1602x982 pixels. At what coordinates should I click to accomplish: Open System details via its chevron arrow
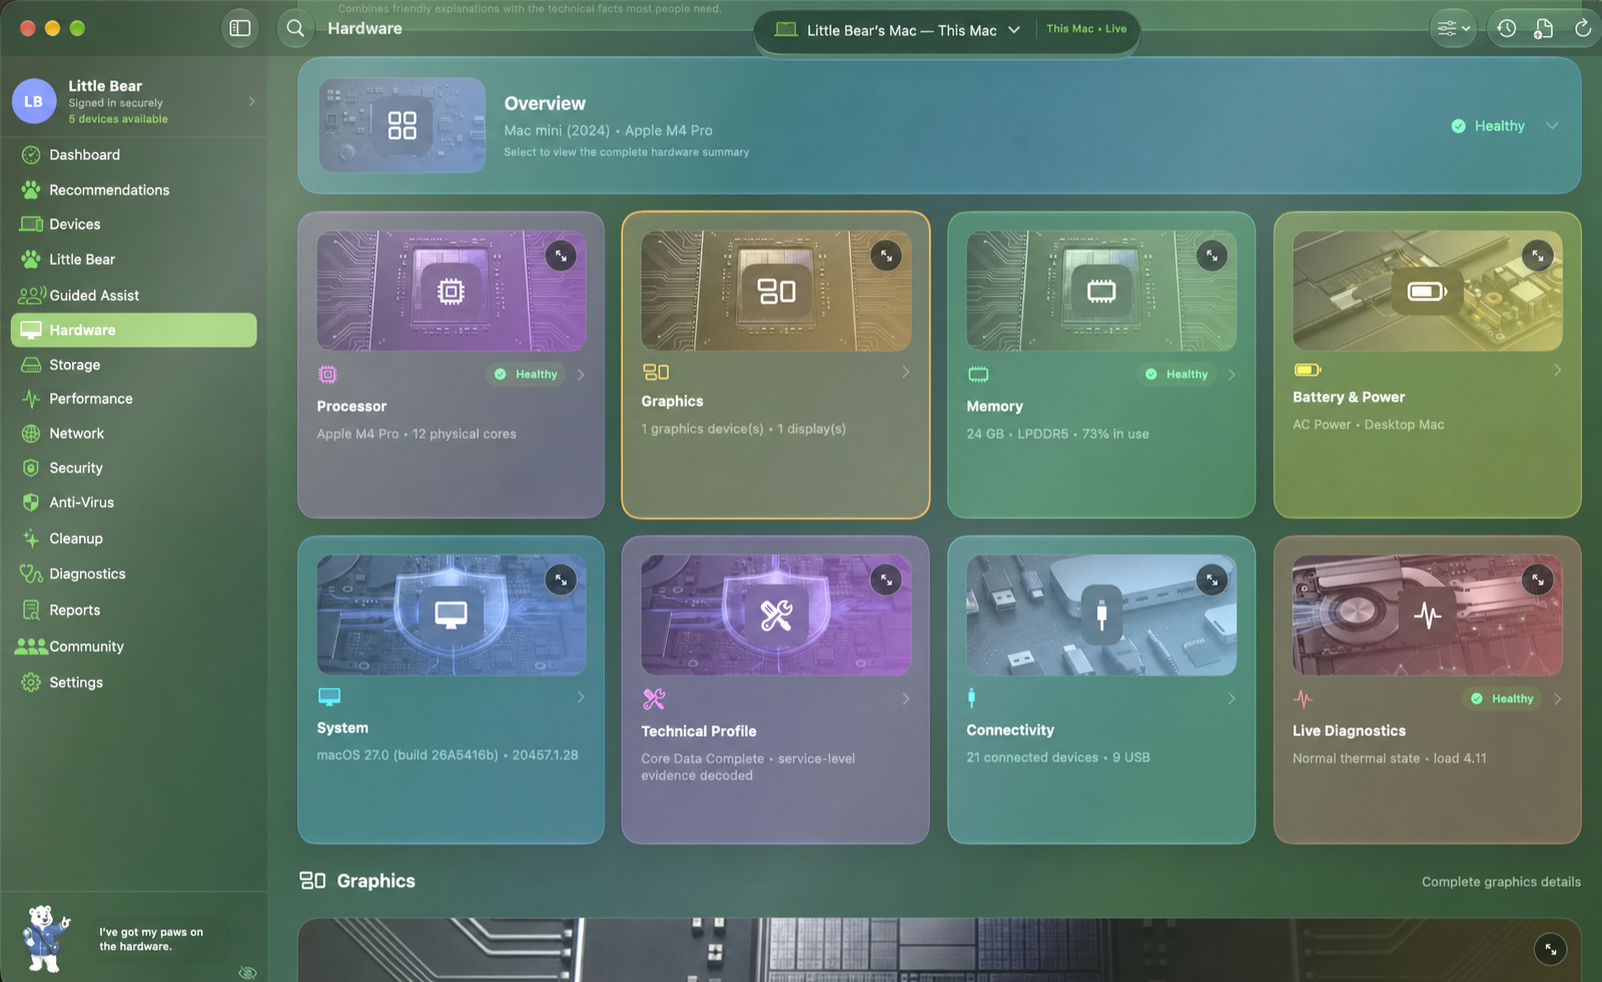pyautogui.click(x=581, y=697)
